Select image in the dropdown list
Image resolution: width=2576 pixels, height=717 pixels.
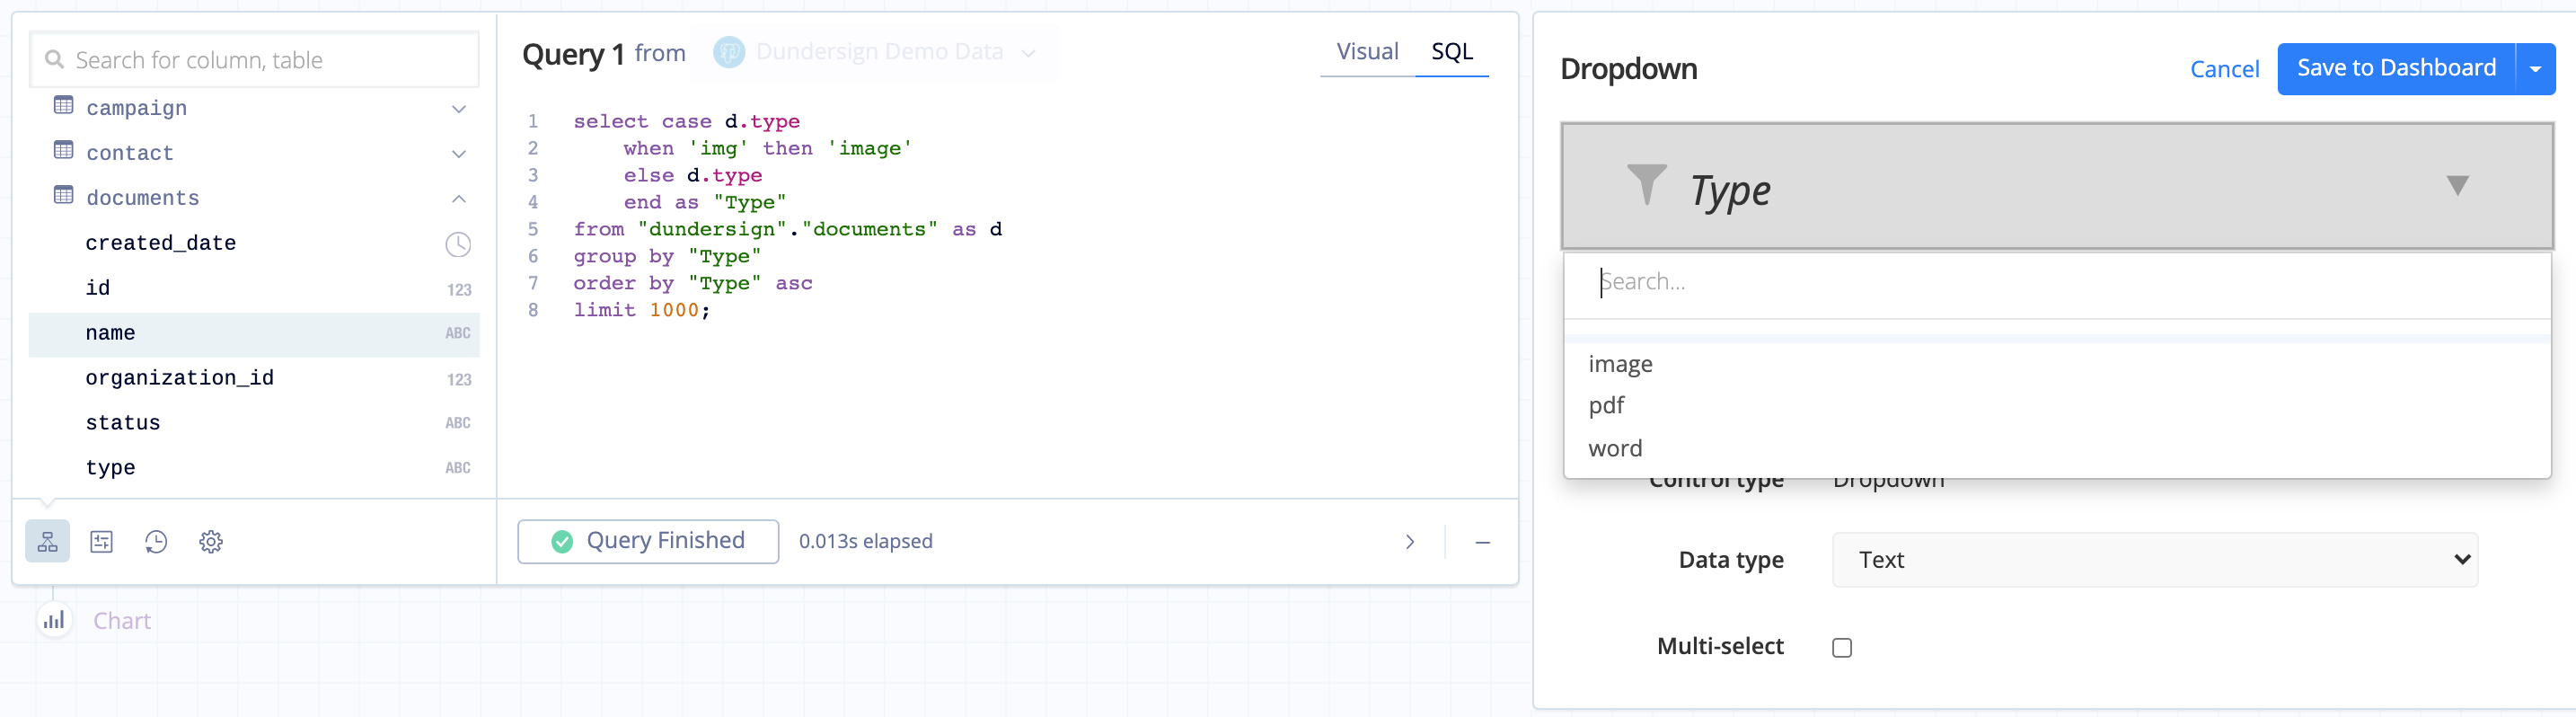coord(2057,364)
